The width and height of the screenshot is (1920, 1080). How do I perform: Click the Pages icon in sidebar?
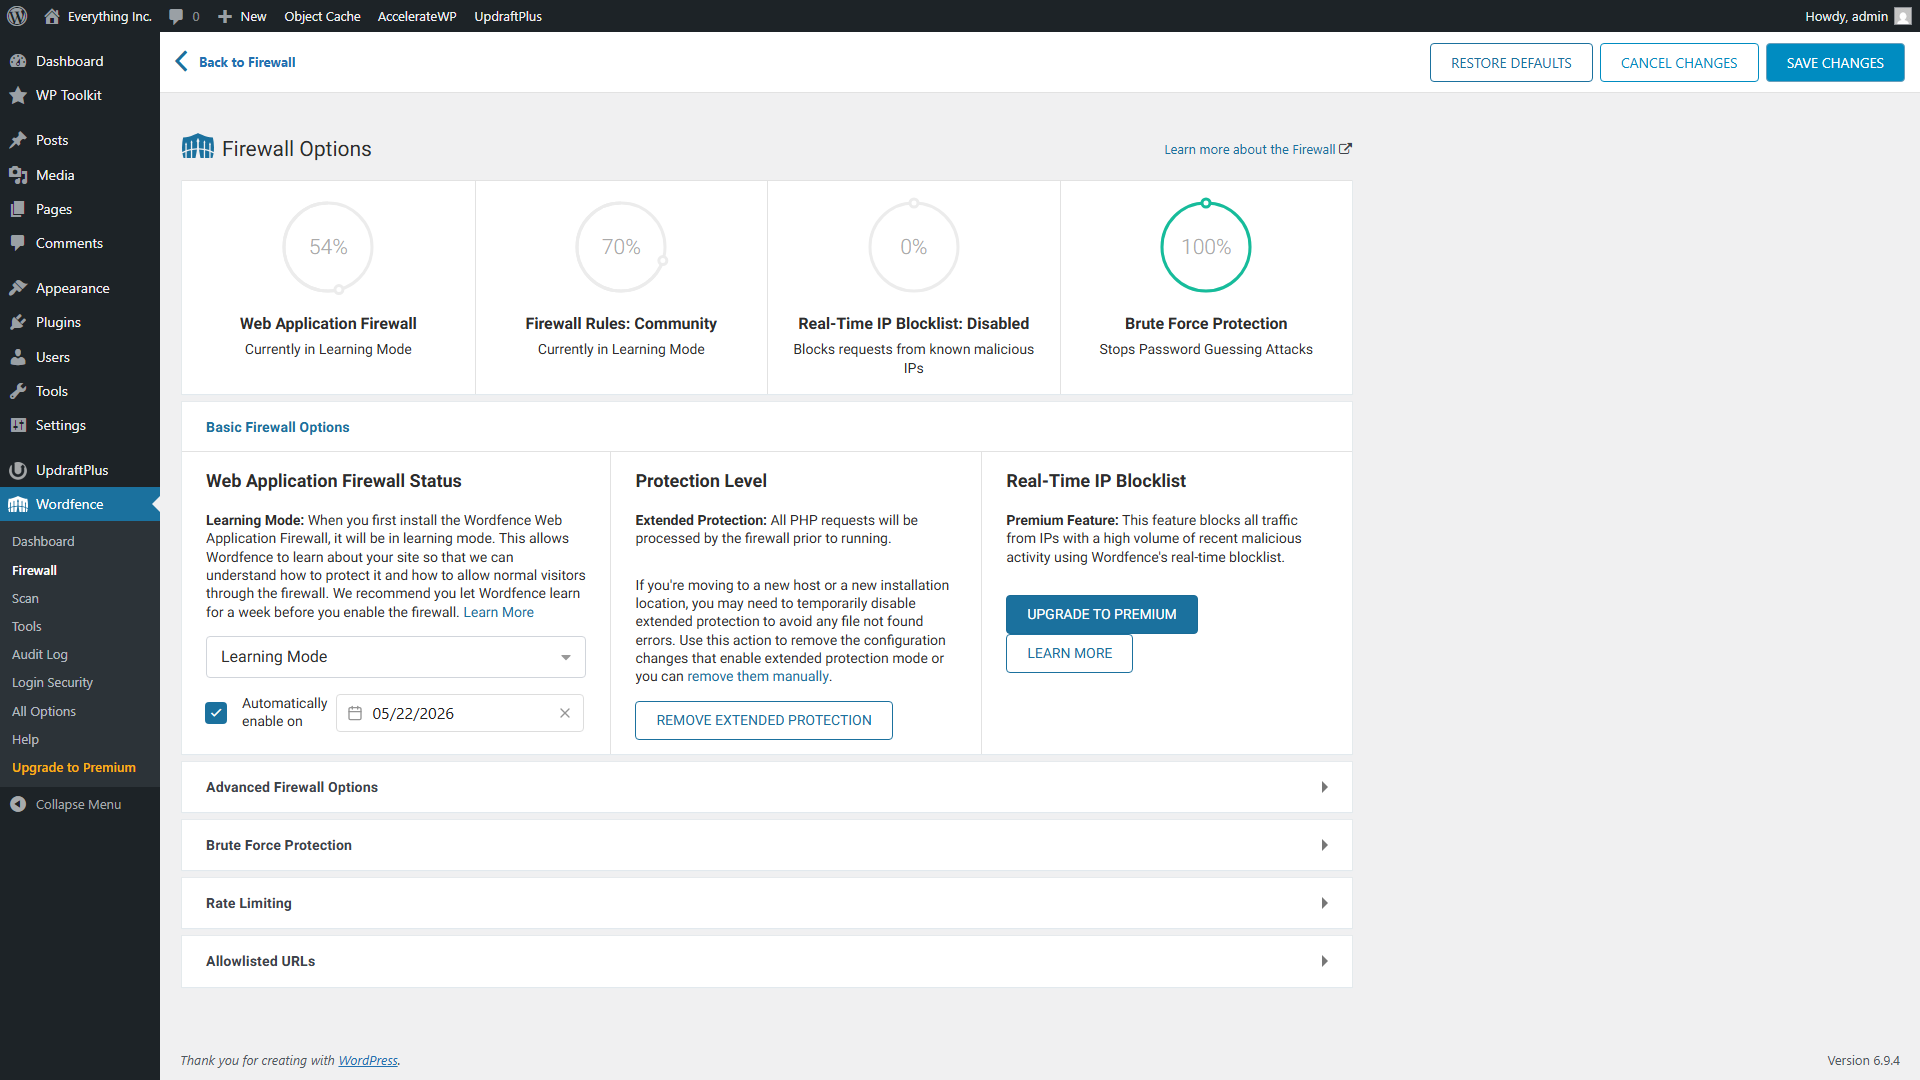(18, 209)
